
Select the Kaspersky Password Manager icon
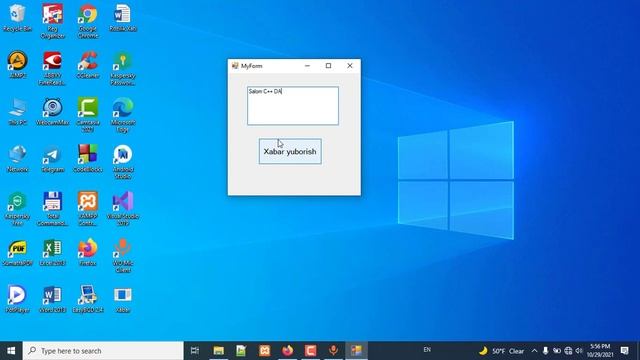click(x=123, y=68)
